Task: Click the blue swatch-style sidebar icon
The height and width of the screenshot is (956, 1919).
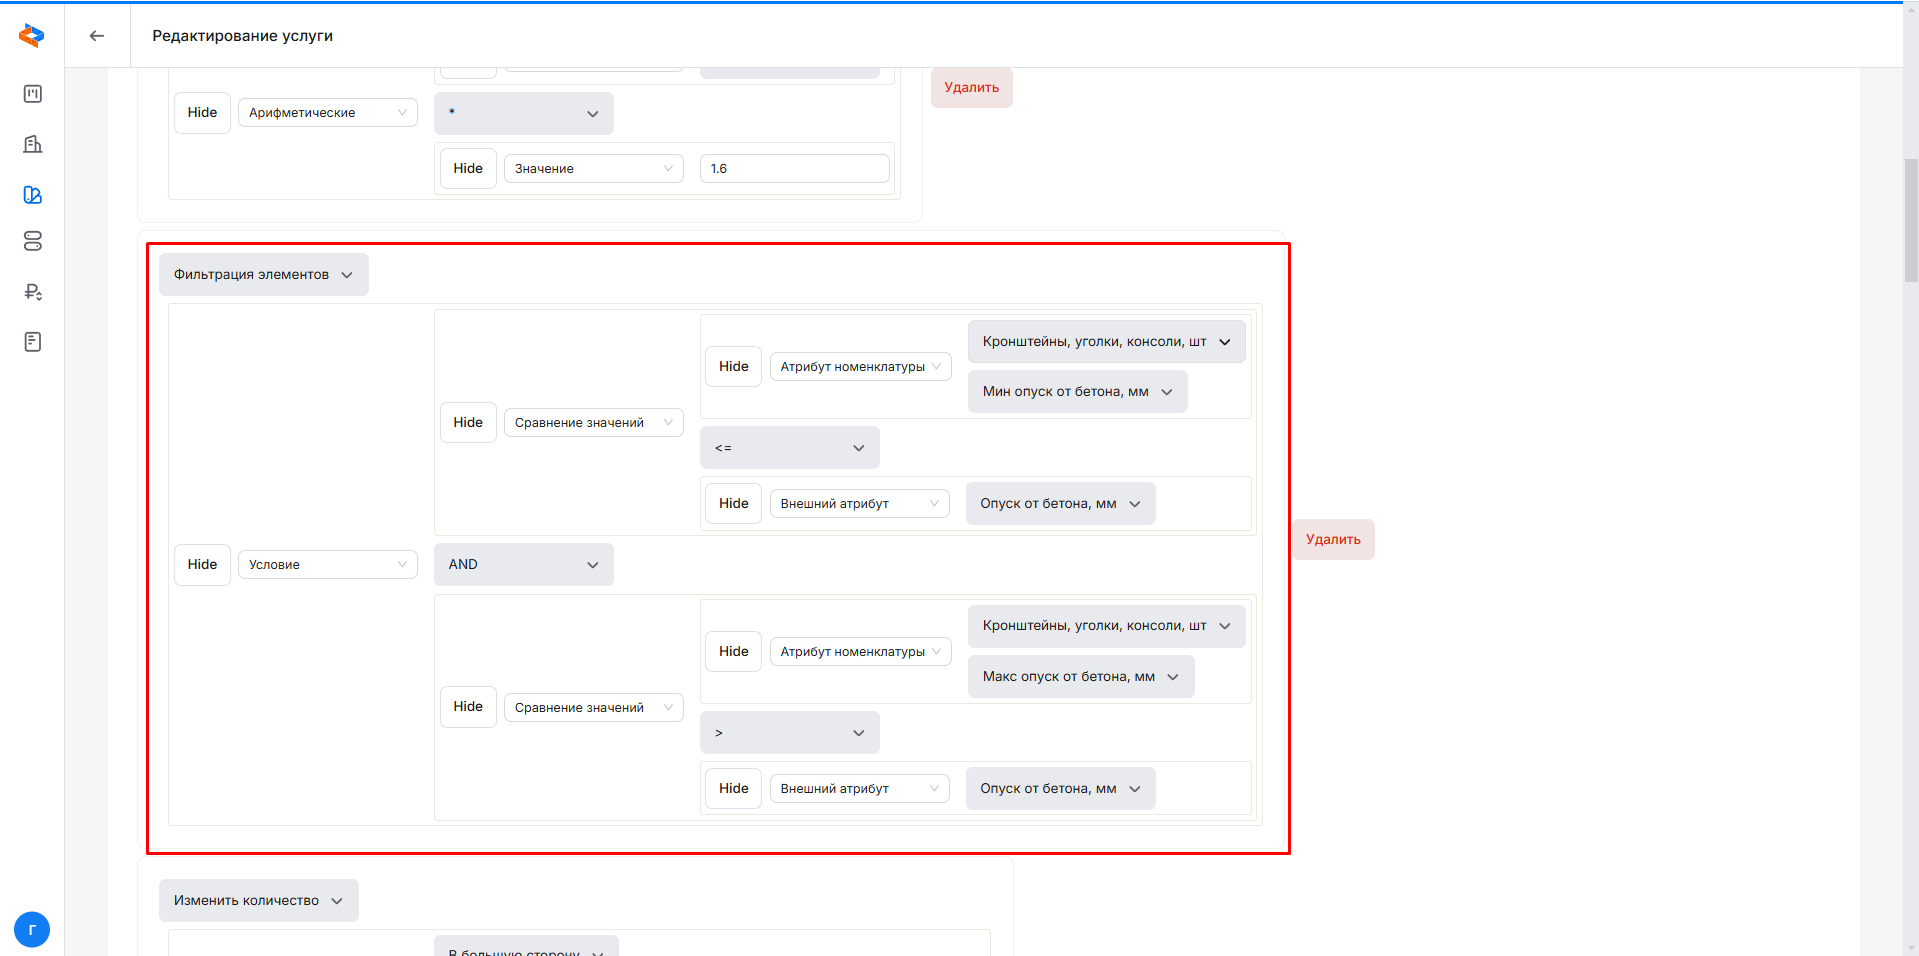Action: click(33, 195)
